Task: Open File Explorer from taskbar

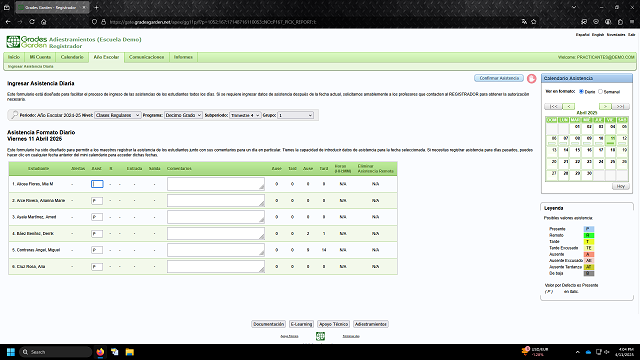Action: point(129,352)
